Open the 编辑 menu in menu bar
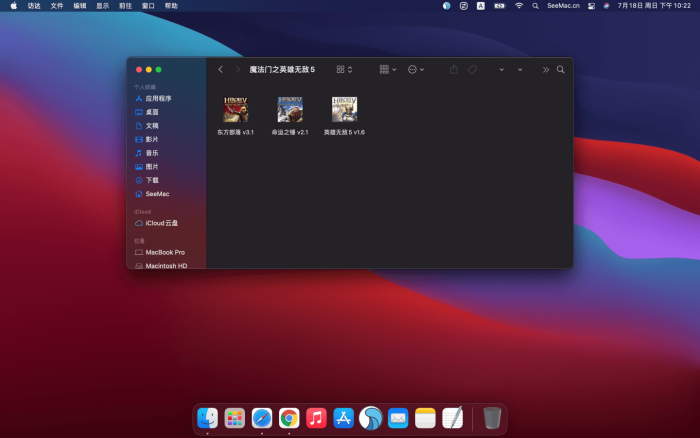The width and height of the screenshot is (700, 438). click(79, 5)
